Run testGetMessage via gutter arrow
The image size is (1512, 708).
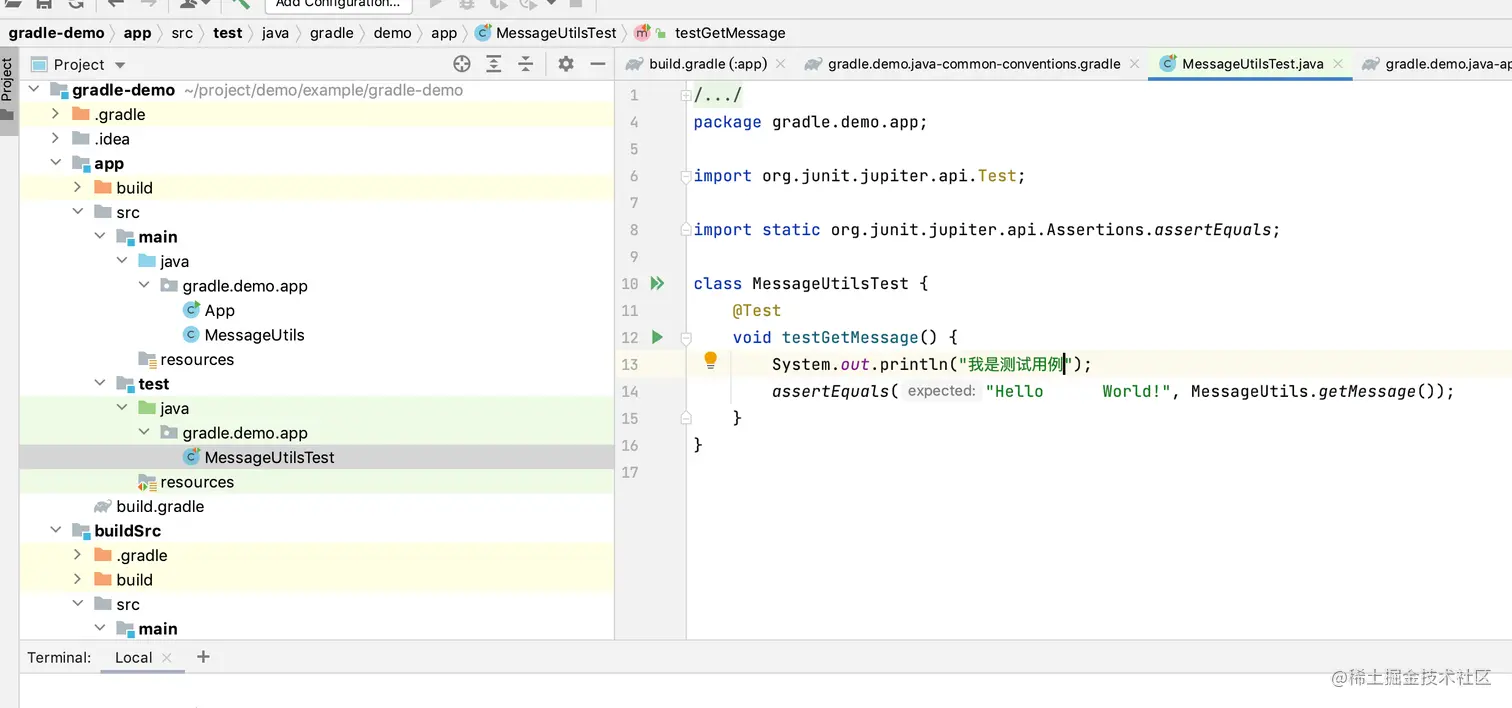657,337
